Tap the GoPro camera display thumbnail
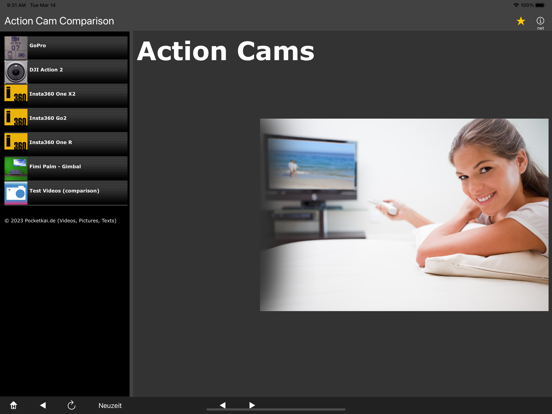This screenshot has height=414, width=552. tap(16, 48)
